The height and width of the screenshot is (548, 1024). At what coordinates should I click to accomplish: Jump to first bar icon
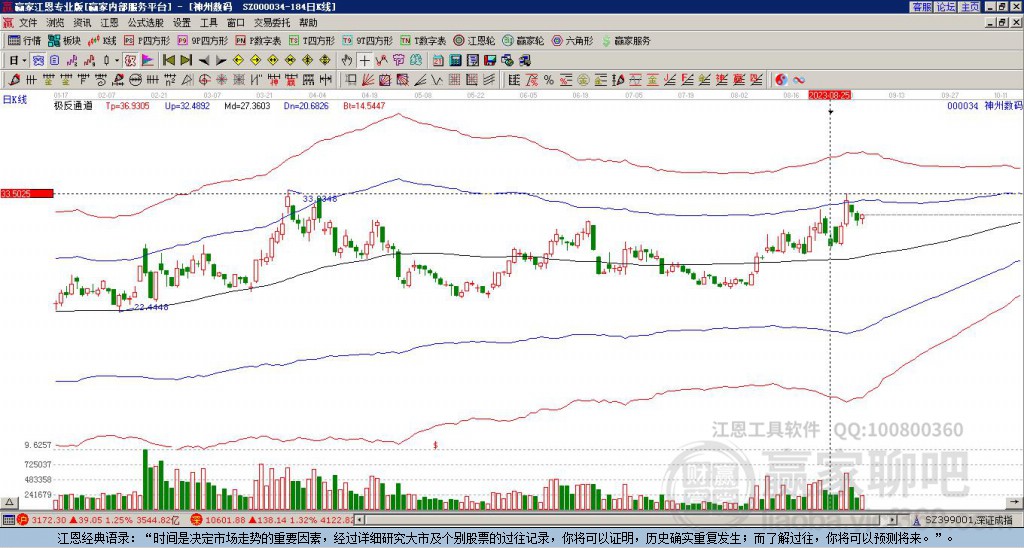pos(168,60)
